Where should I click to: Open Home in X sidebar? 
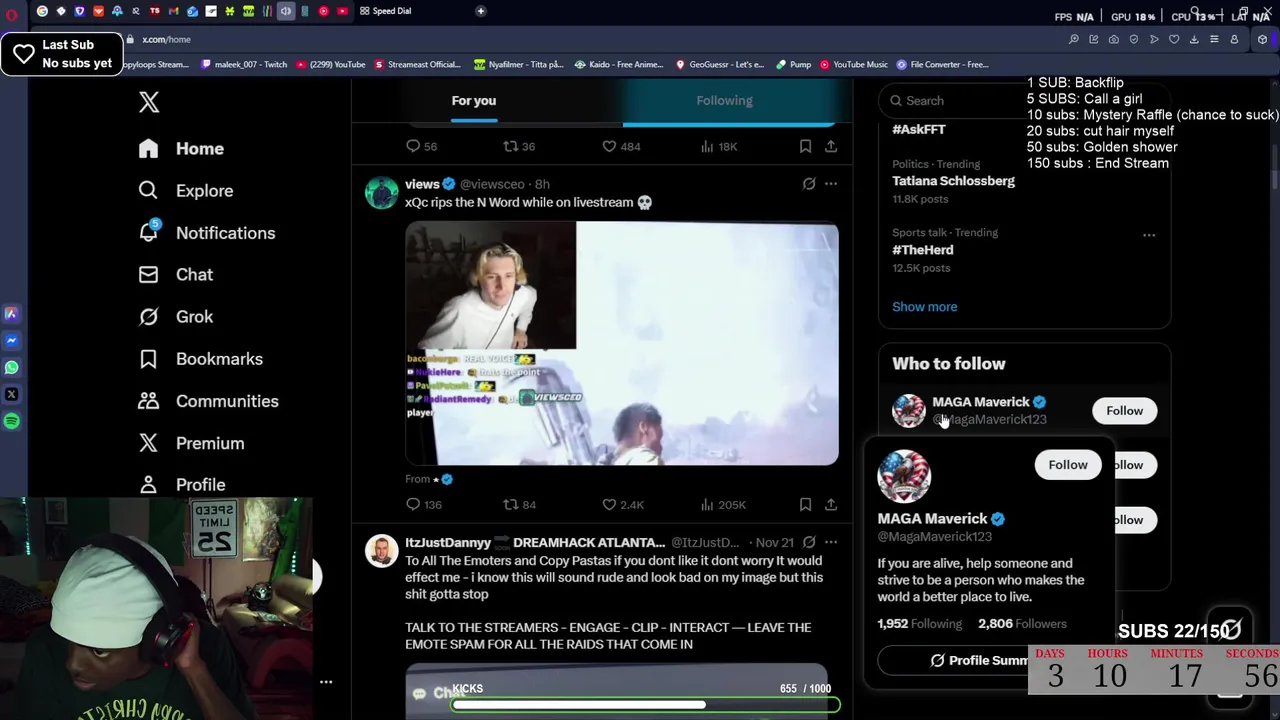(x=181, y=148)
